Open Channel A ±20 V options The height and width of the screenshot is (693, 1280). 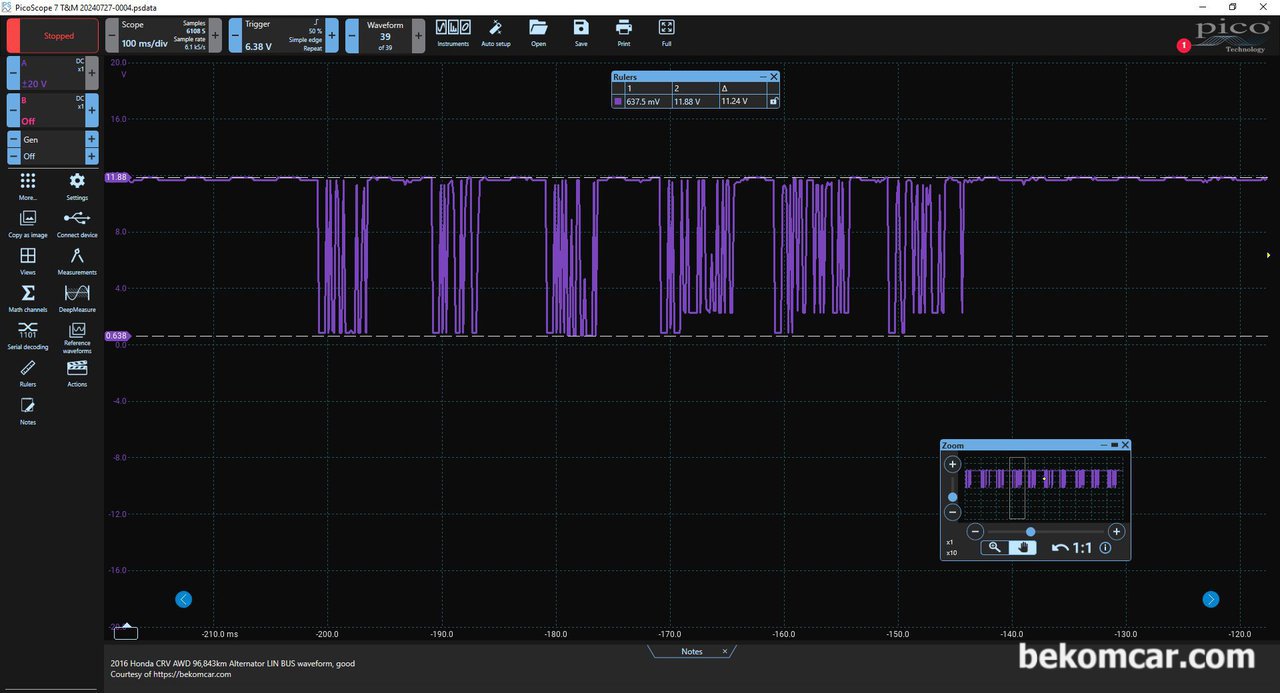(x=53, y=73)
